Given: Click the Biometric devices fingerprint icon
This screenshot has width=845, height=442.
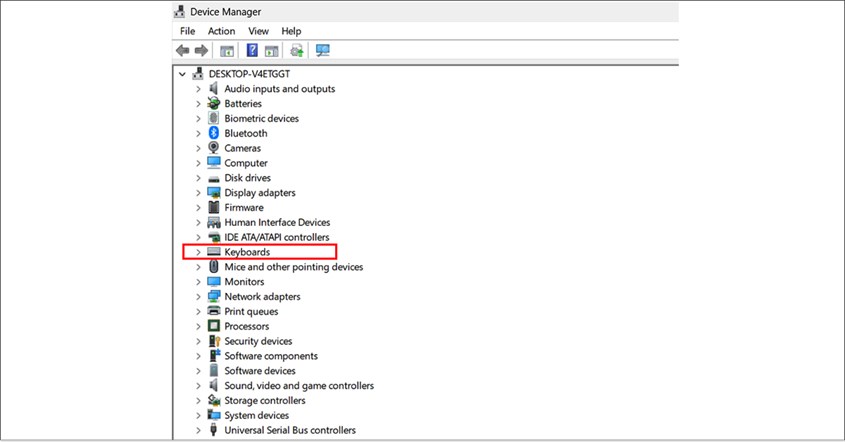Looking at the screenshot, I should (x=214, y=118).
